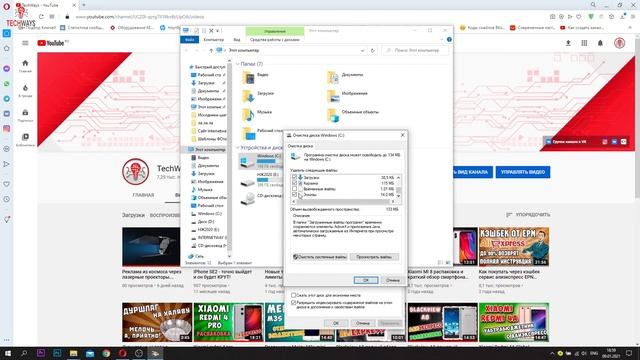Screen dimensions: 640x360
Task: Open the КЭШБЕК ОТ EPN video thumbnail
Action: coord(514,247)
